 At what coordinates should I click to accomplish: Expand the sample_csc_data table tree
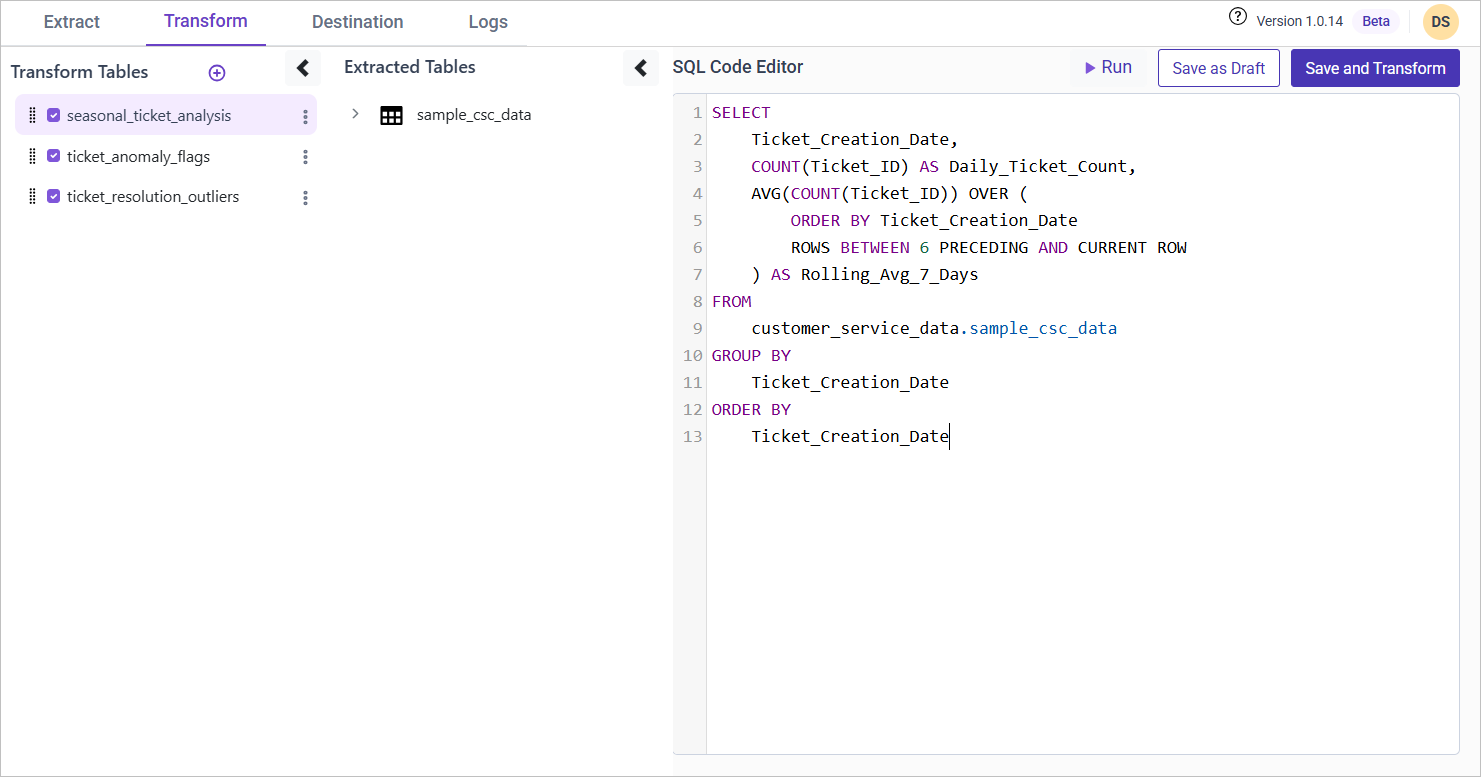coord(355,114)
